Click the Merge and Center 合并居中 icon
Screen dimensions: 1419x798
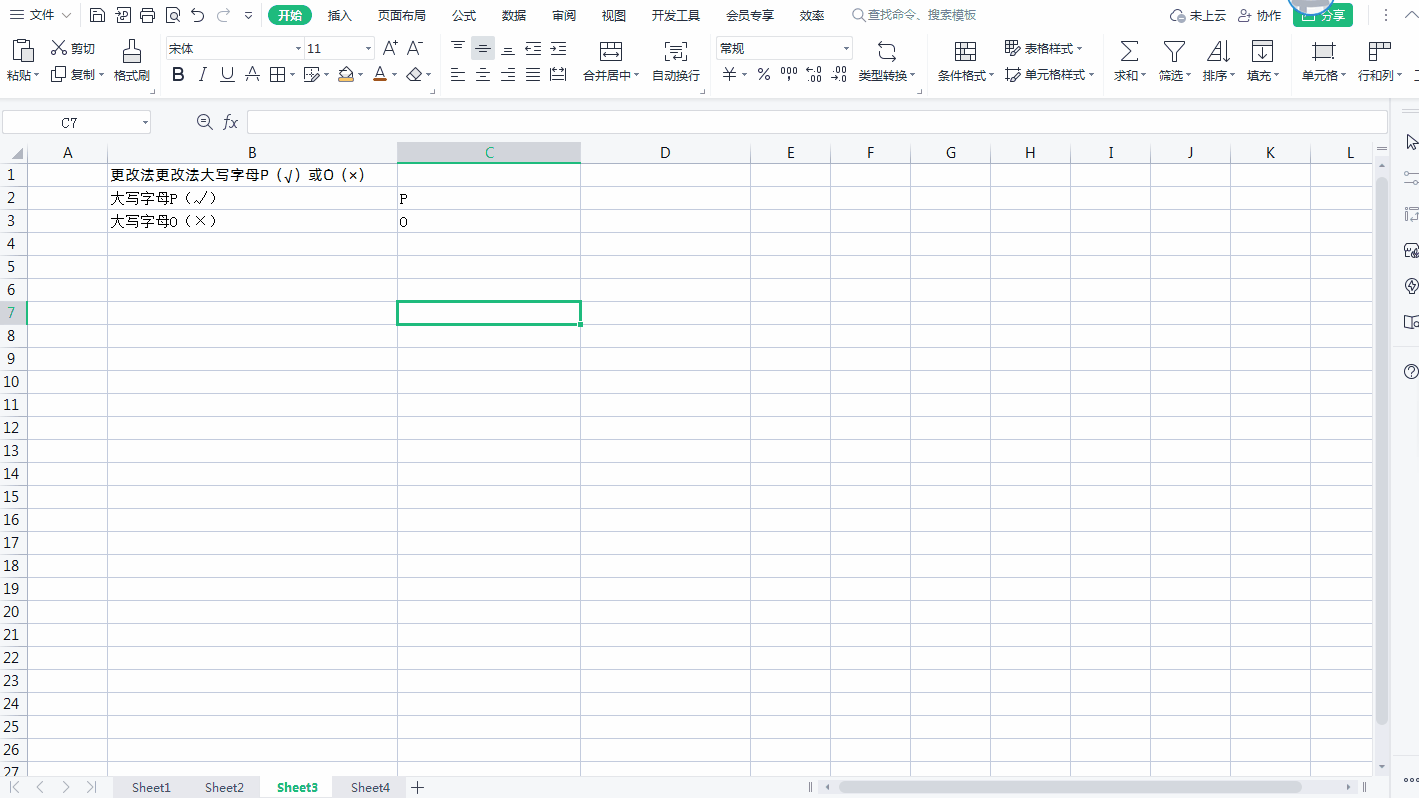pyautogui.click(x=610, y=52)
